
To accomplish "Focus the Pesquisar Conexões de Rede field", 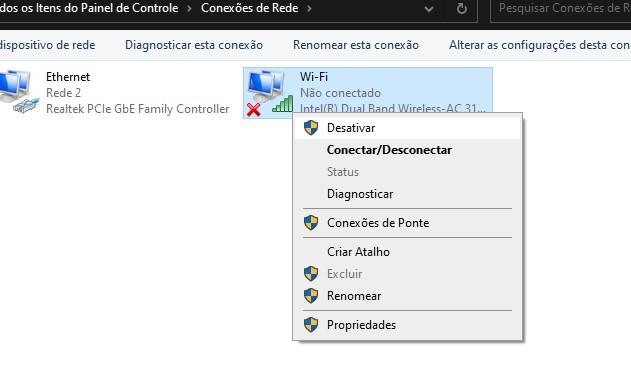I will pos(561,9).
